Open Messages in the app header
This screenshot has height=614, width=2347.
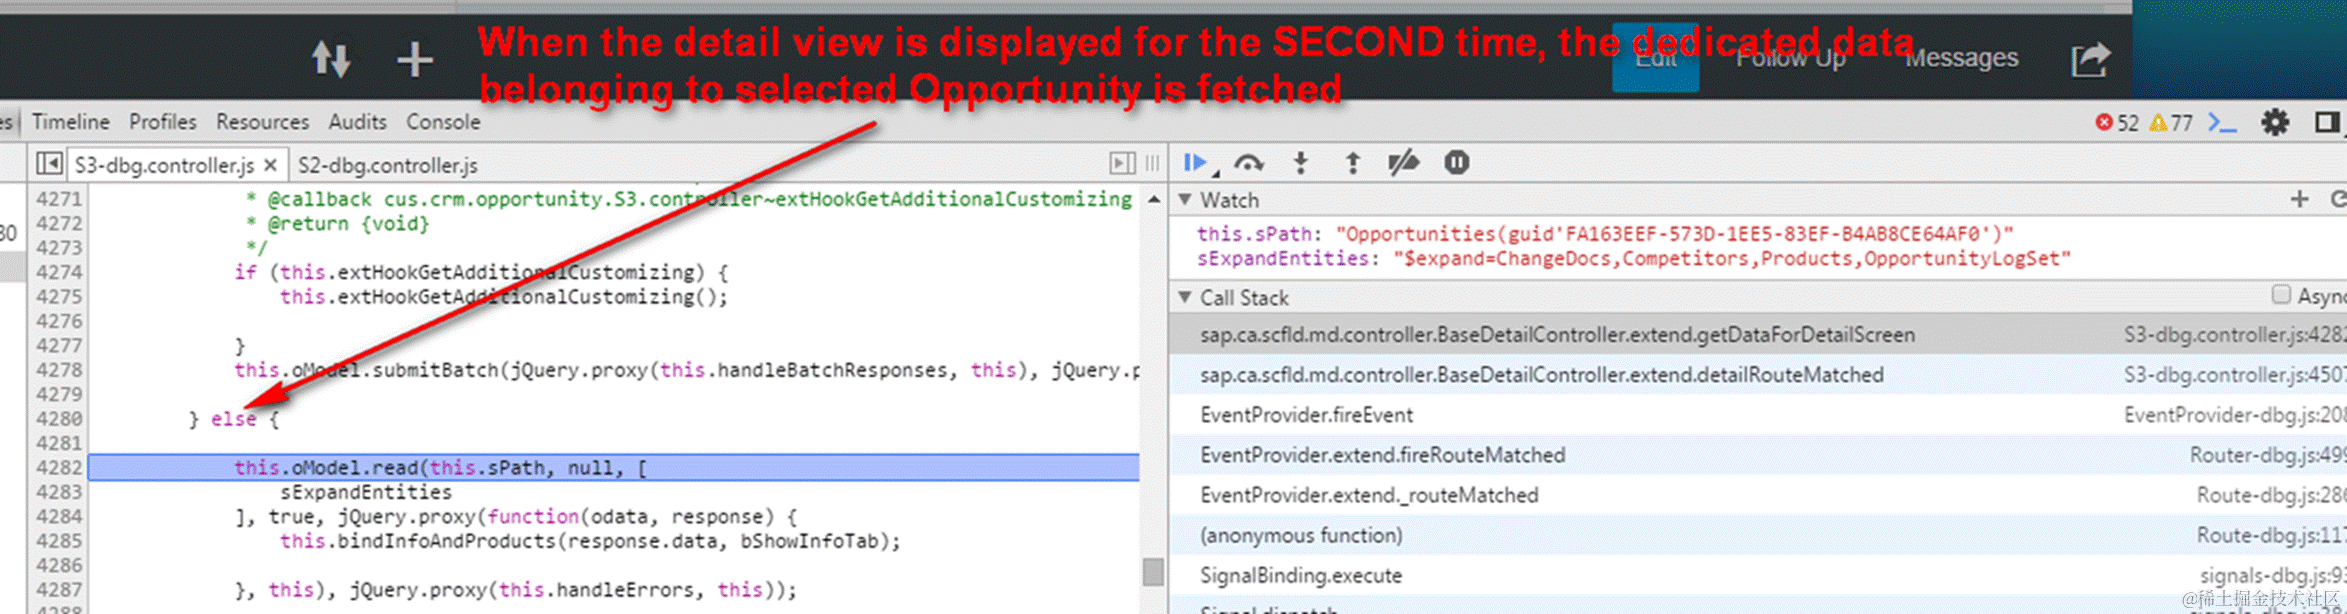click(x=1961, y=58)
